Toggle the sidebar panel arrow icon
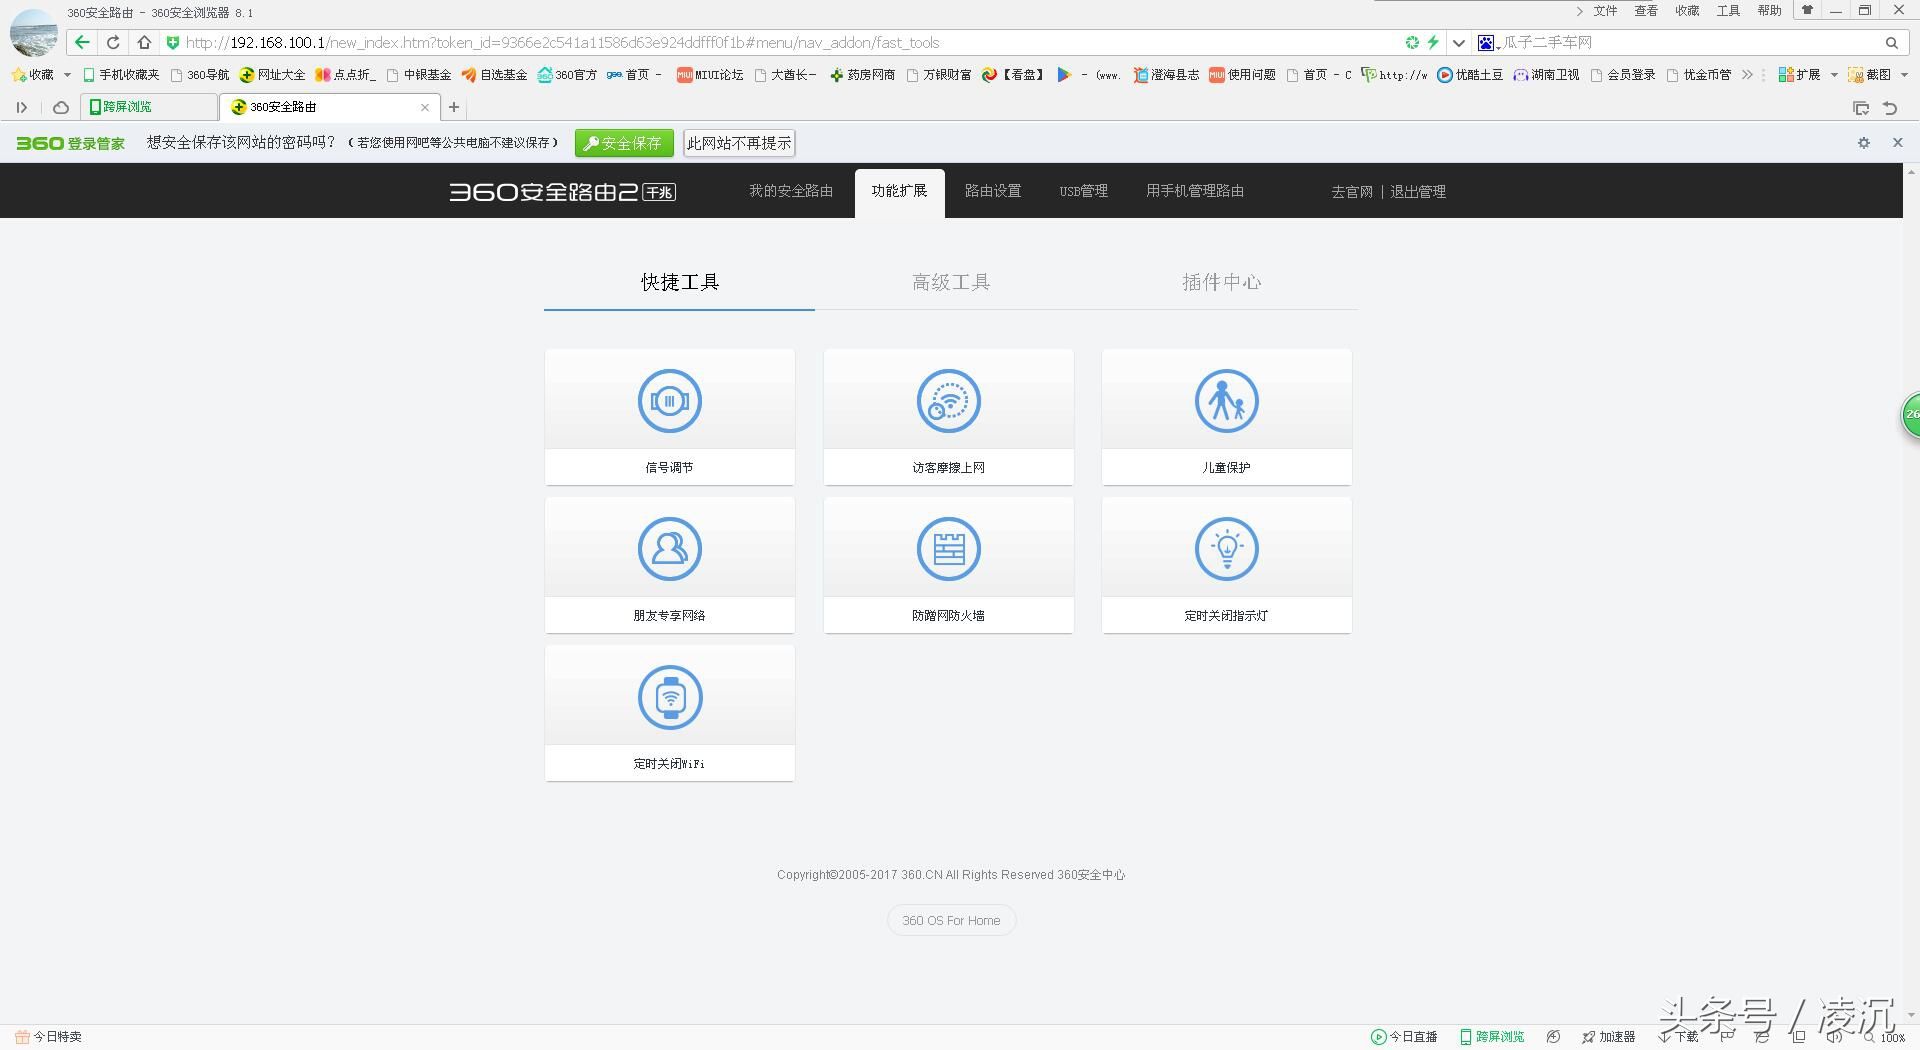The height and width of the screenshot is (1050, 1920). tap(22, 107)
